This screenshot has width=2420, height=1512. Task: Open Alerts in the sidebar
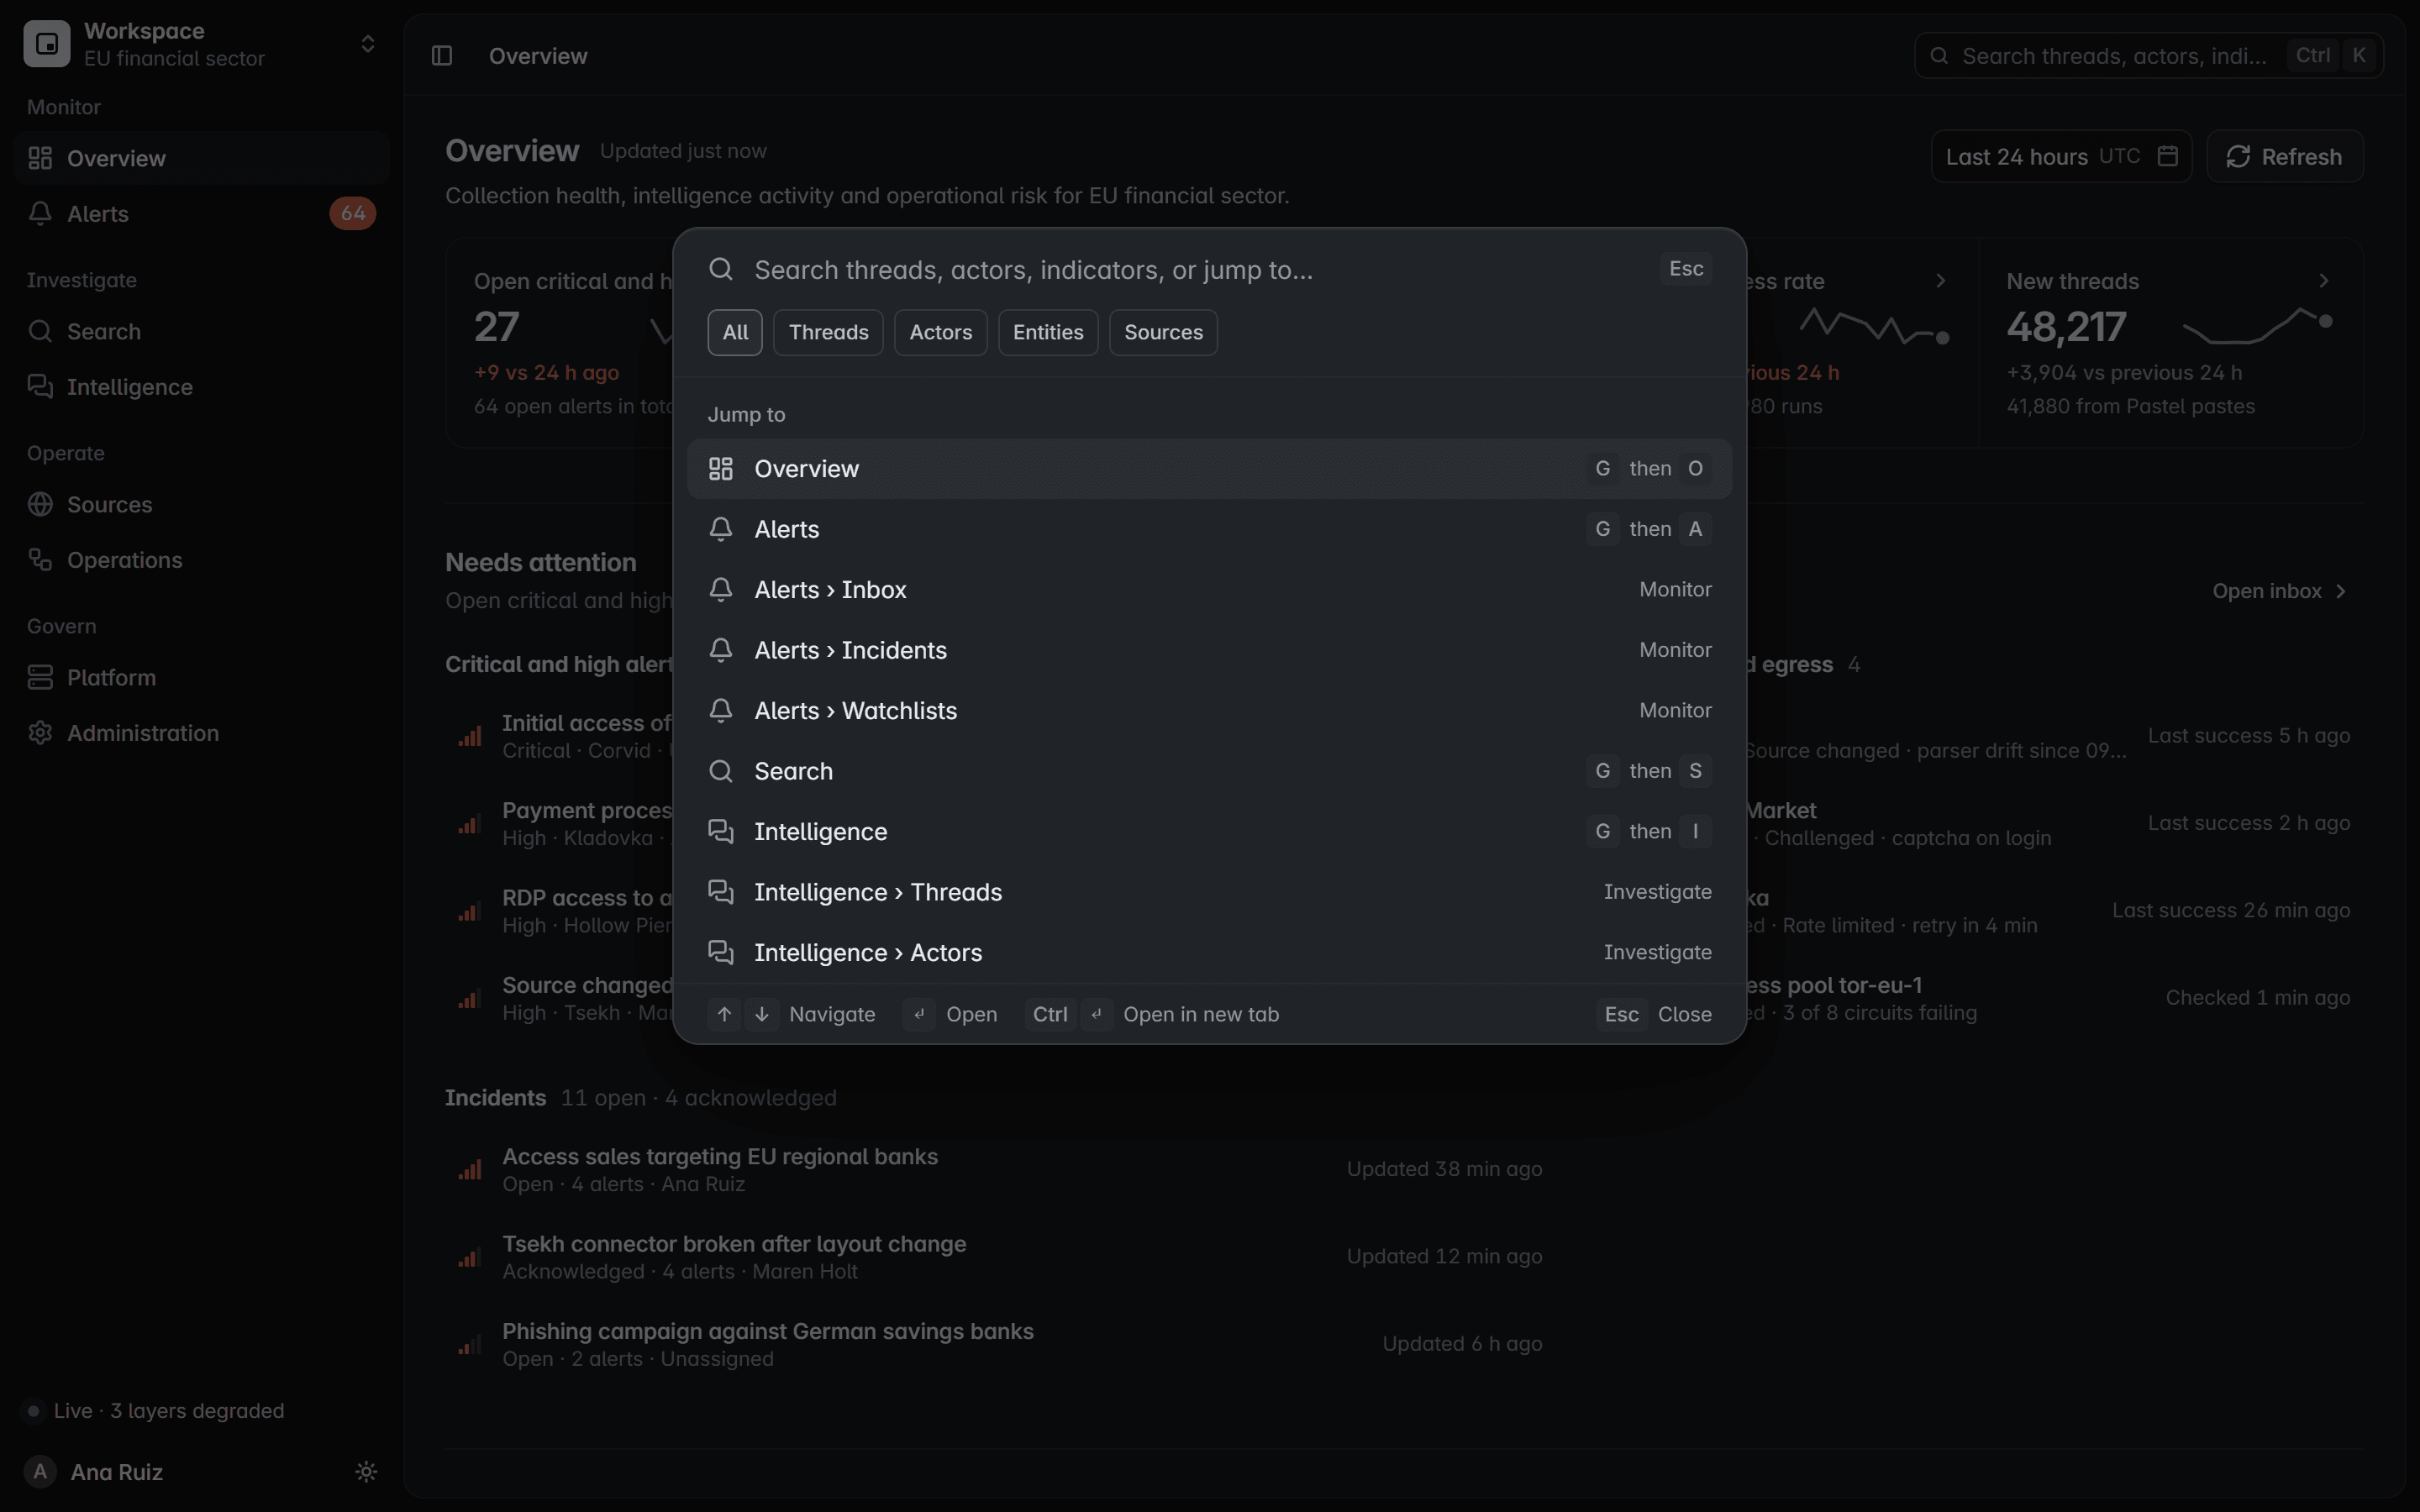pyautogui.click(x=201, y=213)
